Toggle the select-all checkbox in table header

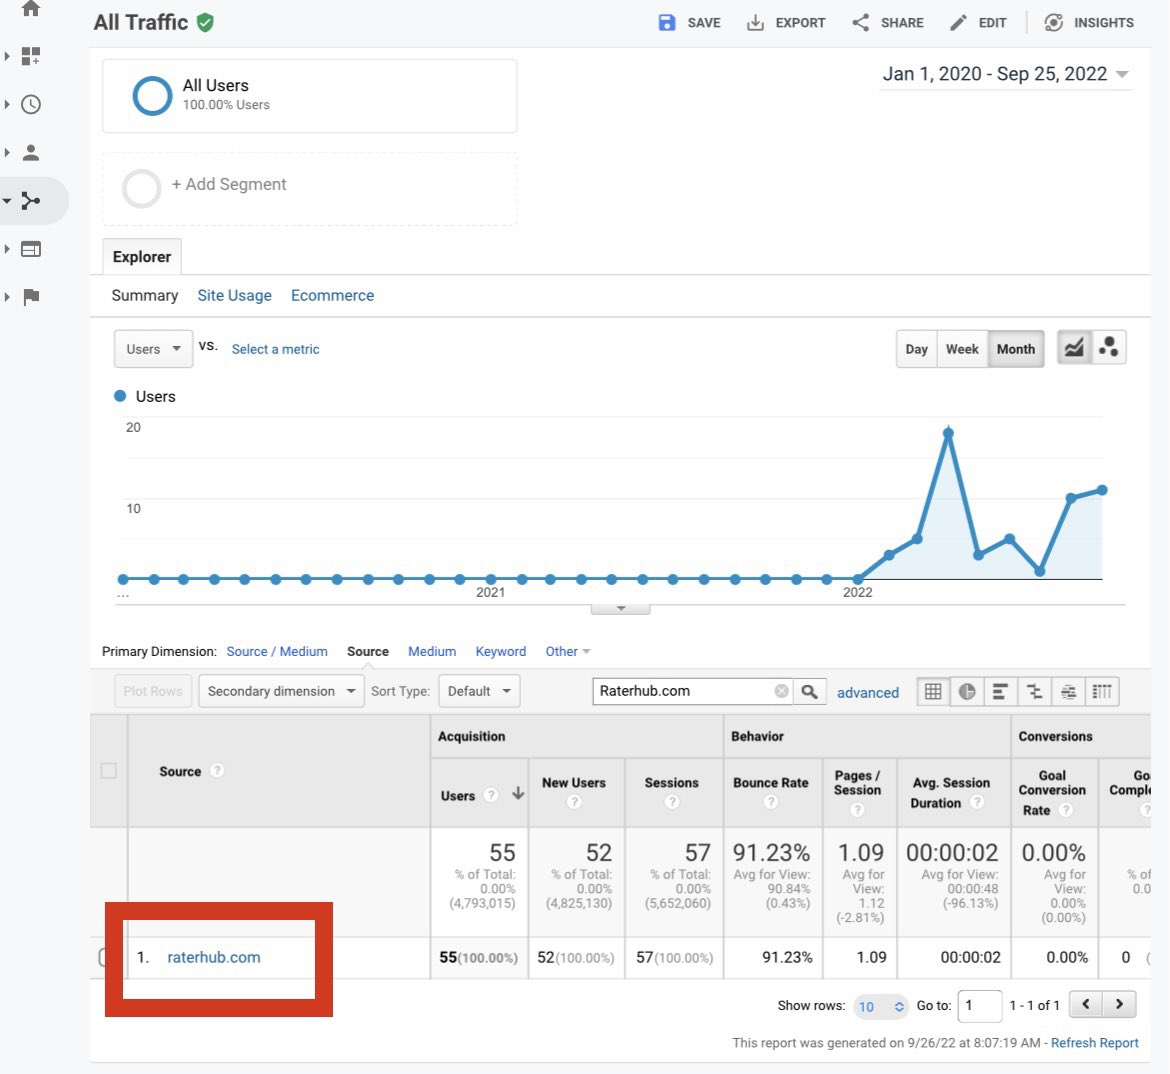click(109, 771)
